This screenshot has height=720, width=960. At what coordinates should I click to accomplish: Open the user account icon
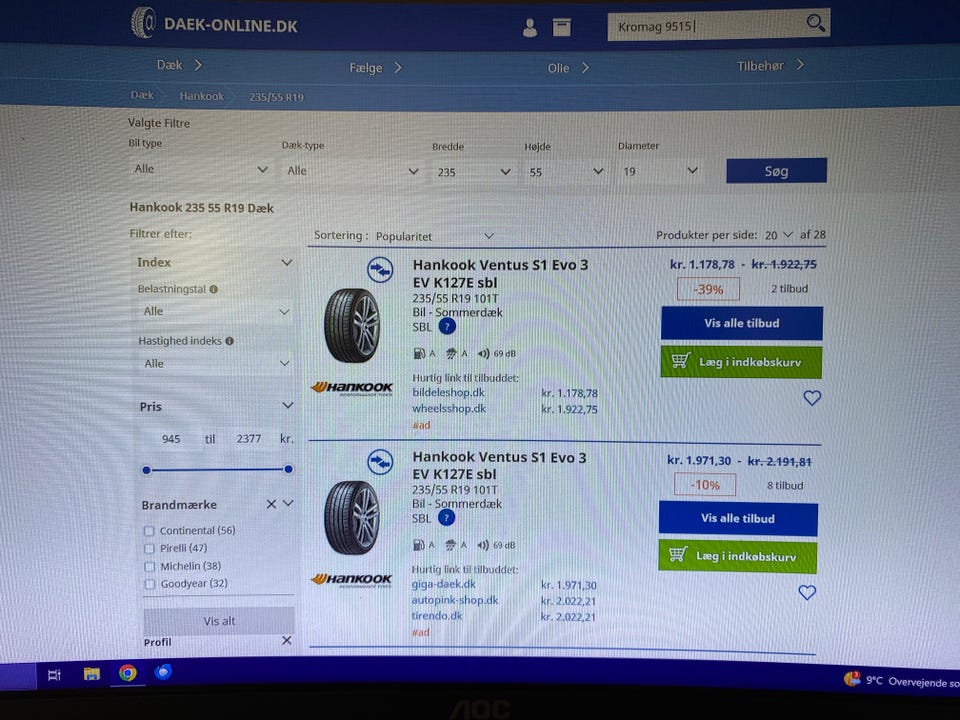point(530,28)
